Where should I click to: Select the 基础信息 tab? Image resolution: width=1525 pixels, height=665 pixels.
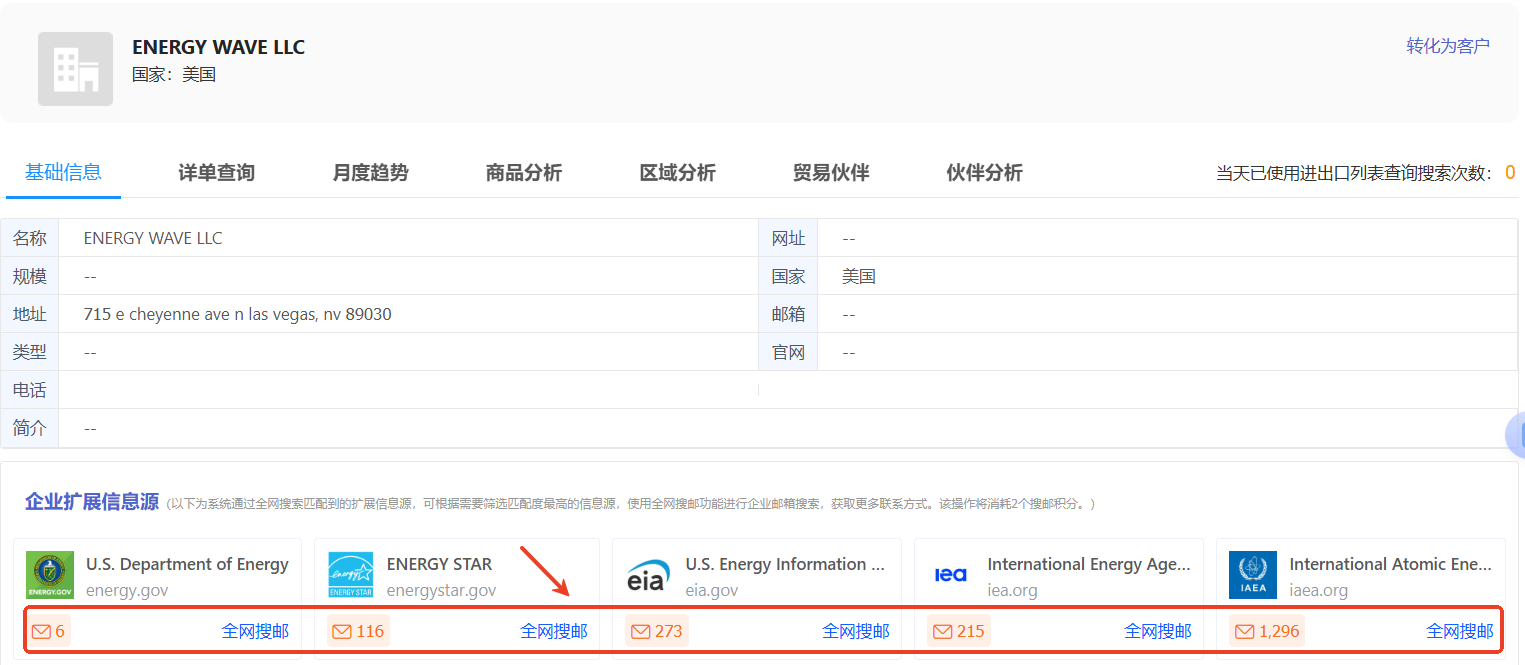[x=63, y=172]
